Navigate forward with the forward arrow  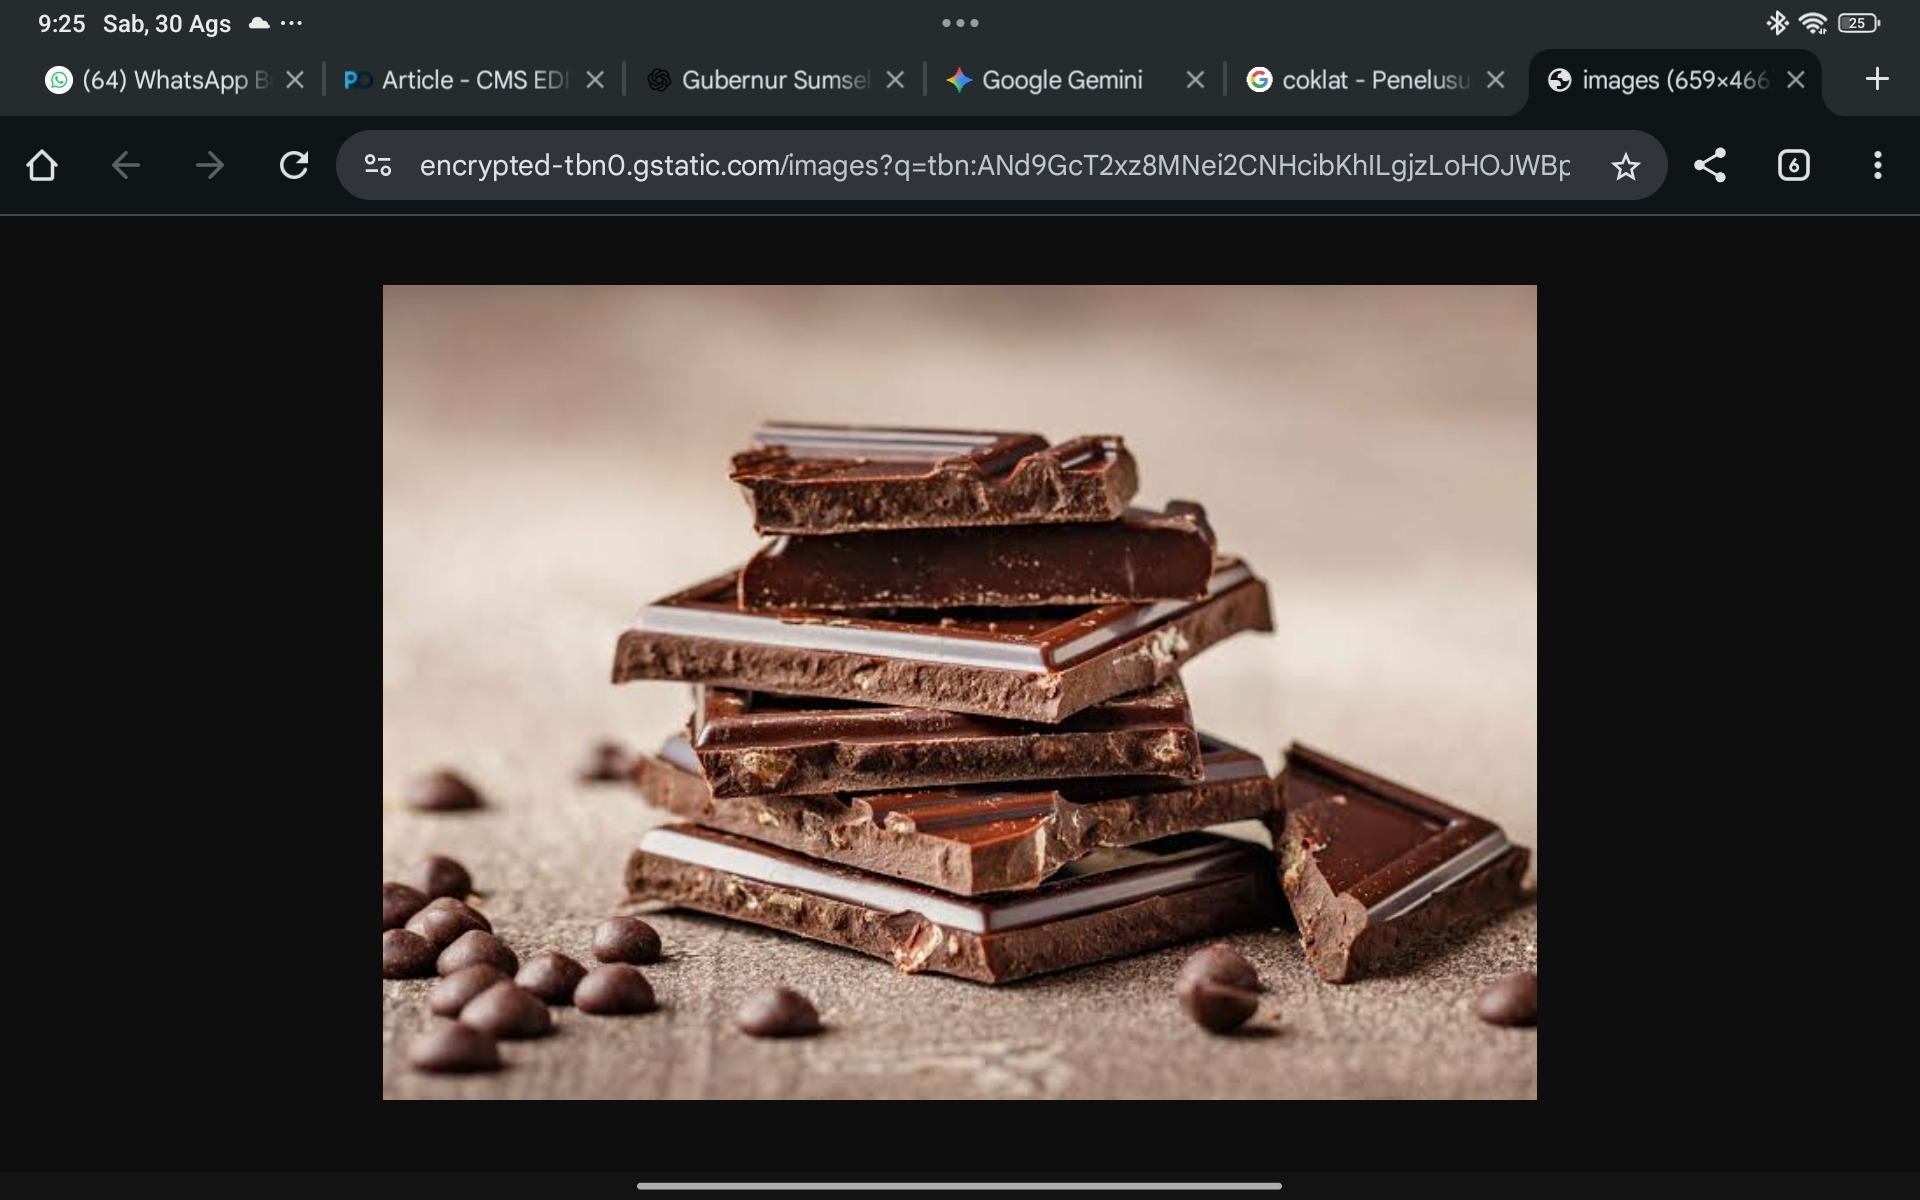(209, 165)
